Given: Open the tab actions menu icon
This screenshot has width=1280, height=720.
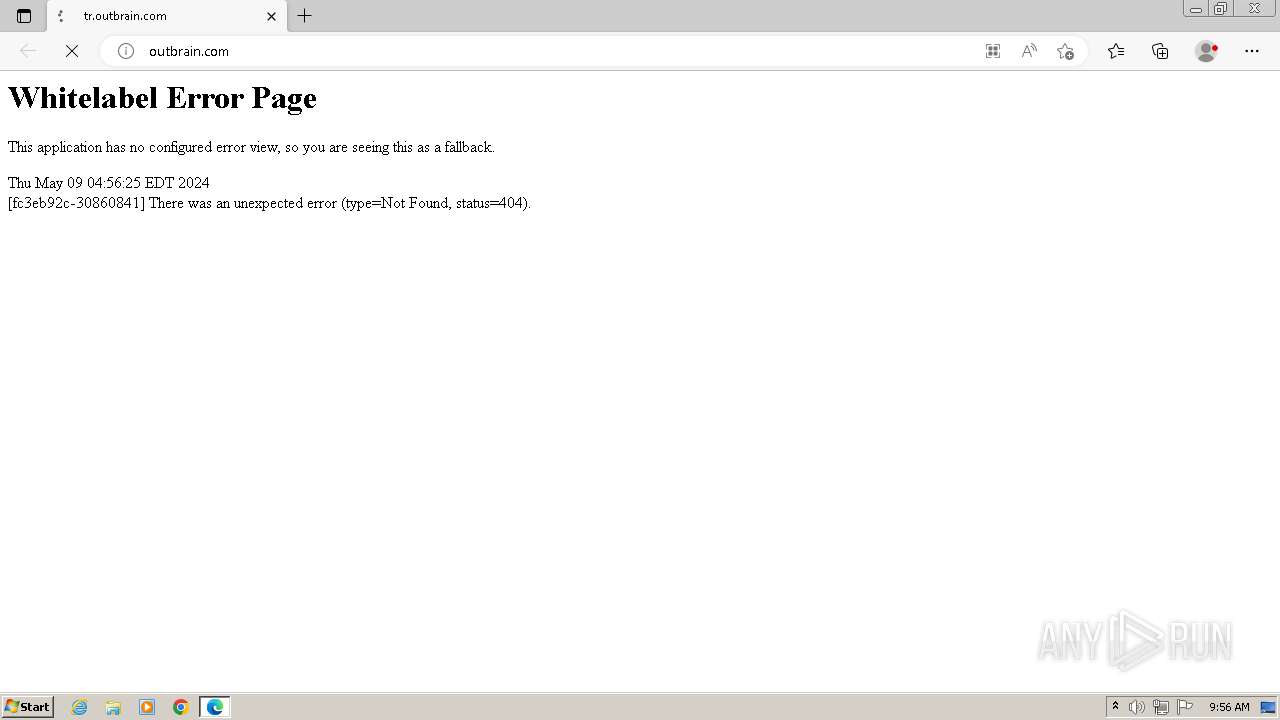Looking at the screenshot, I should [24, 16].
